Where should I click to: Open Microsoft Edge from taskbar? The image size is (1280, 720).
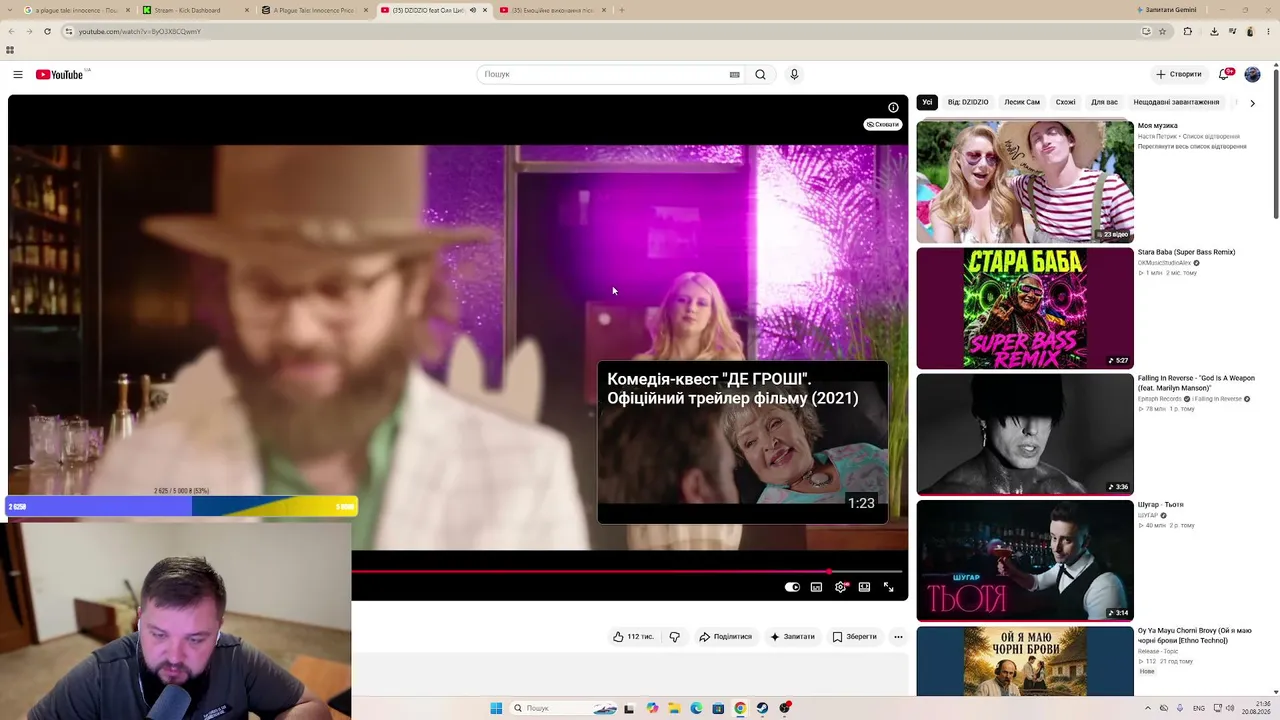pyautogui.click(x=696, y=708)
